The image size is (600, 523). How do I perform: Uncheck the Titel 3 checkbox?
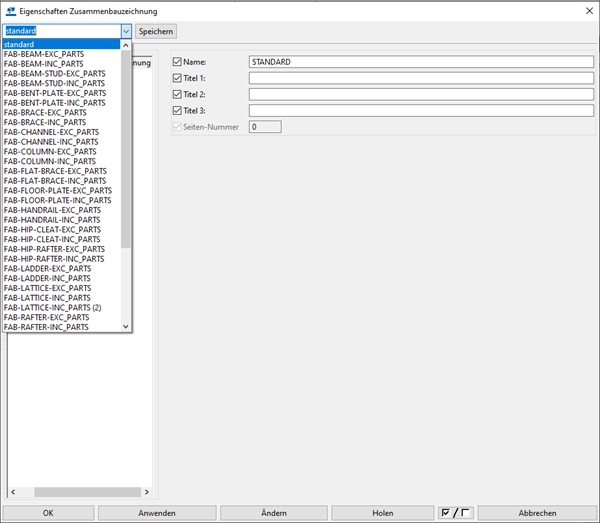pos(177,110)
